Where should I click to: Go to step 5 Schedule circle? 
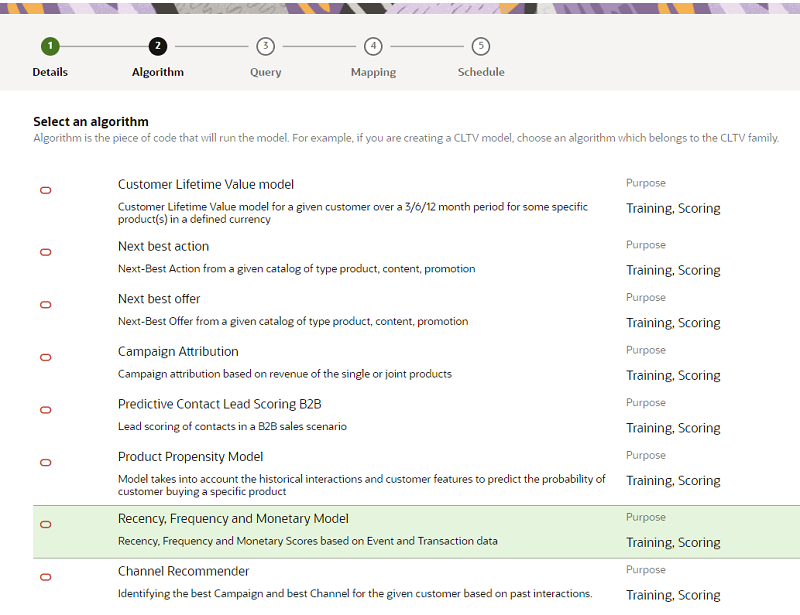pyautogui.click(x=481, y=46)
